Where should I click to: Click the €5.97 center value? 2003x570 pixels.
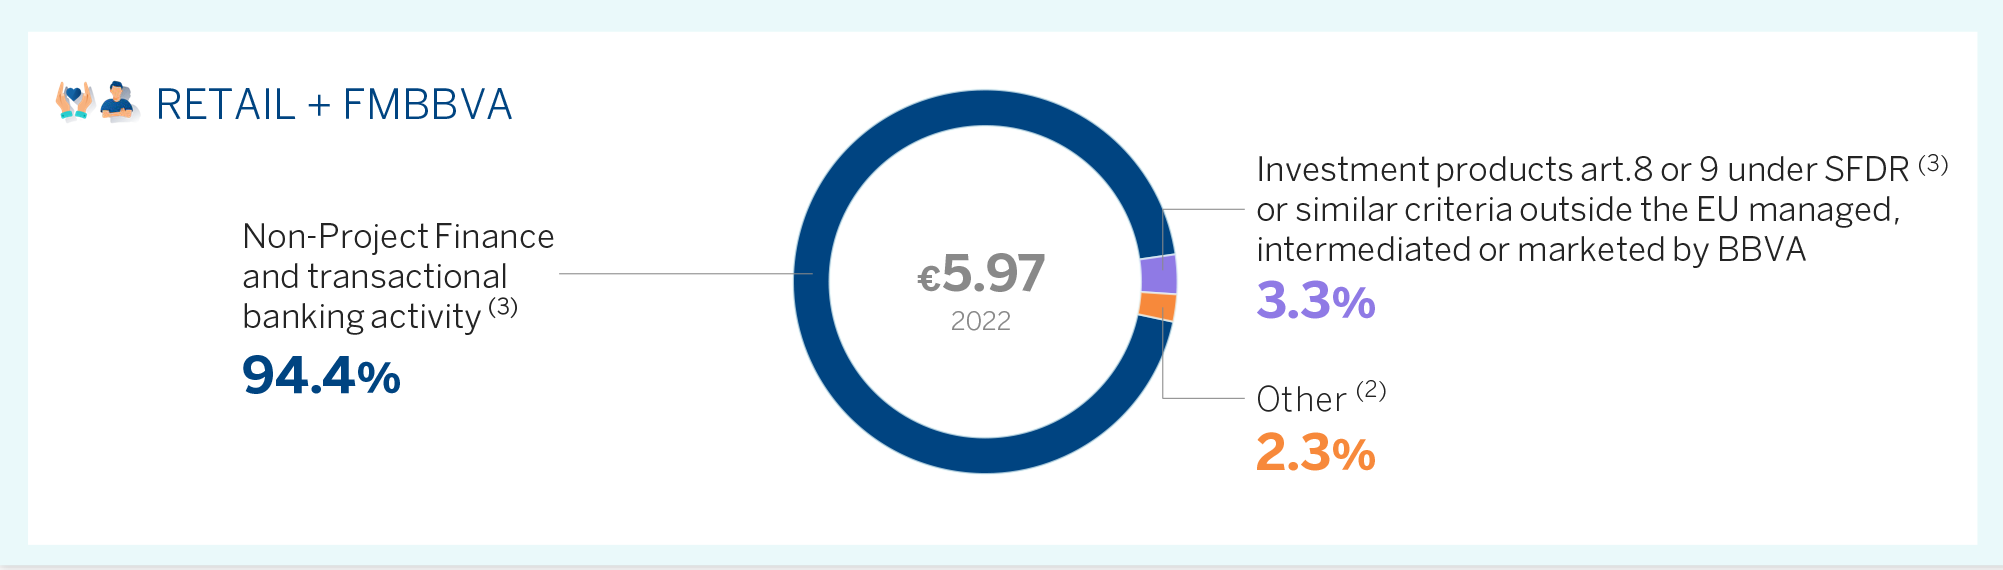[x=981, y=273]
